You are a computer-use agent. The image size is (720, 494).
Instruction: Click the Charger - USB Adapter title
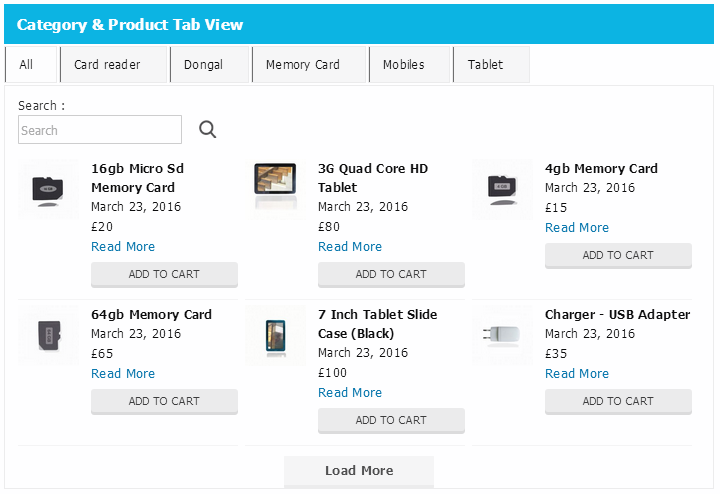click(x=617, y=315)
